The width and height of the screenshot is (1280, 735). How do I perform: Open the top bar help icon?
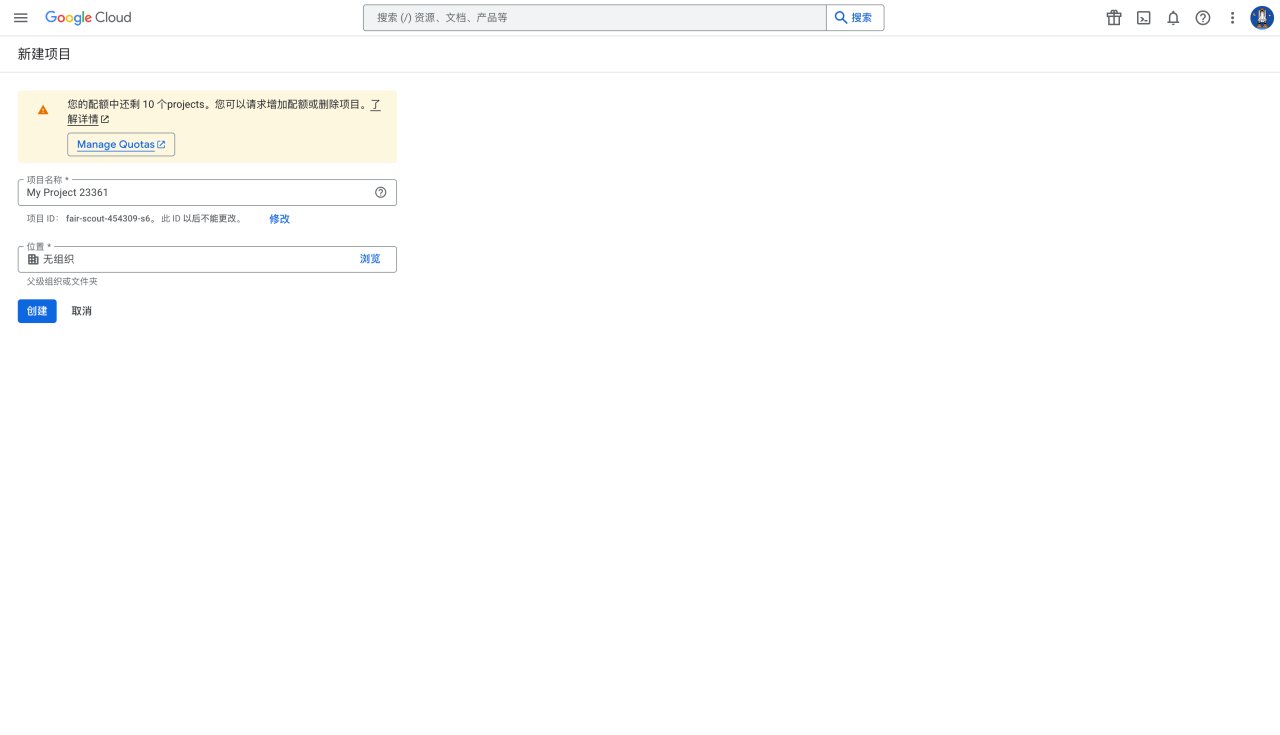coord(1203,18)
